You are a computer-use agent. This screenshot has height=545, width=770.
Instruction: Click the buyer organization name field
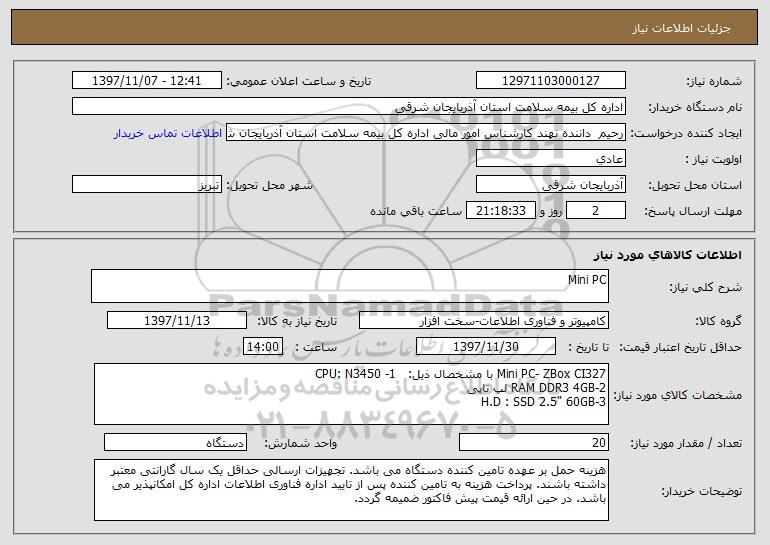349,107
